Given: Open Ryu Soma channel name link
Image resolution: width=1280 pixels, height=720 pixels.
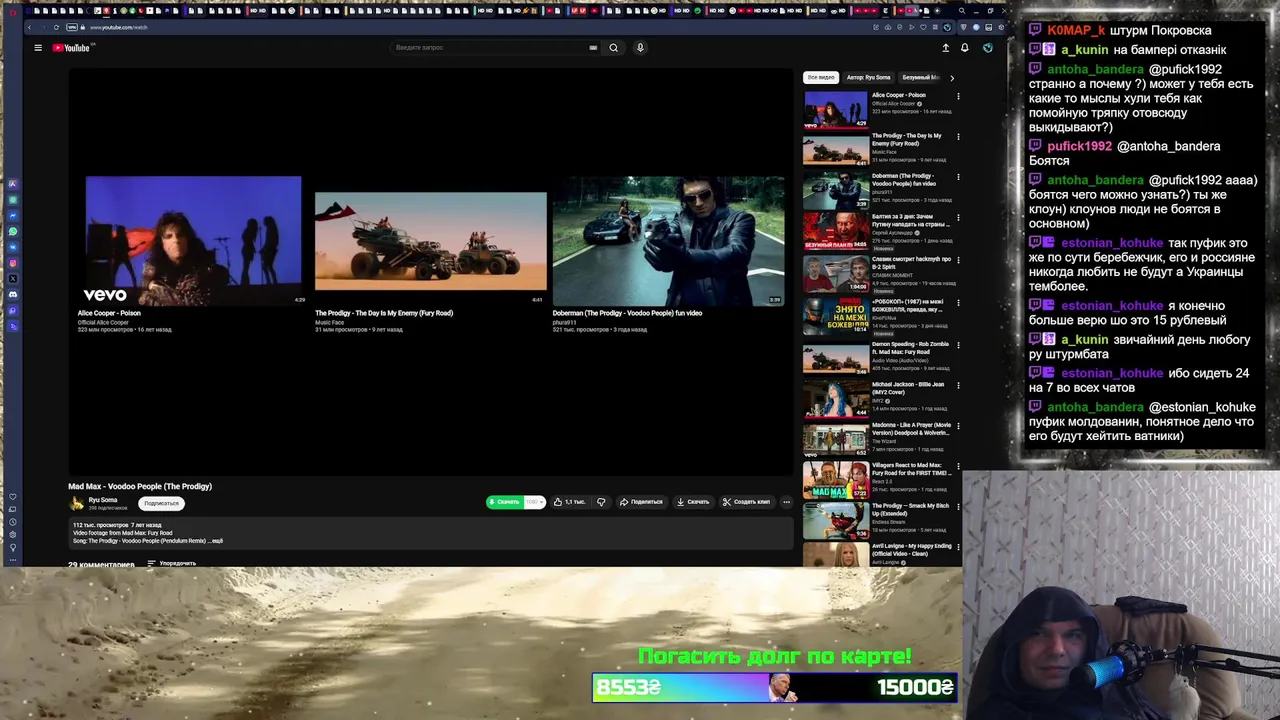Looking at the screenshot, I should 103,500.
